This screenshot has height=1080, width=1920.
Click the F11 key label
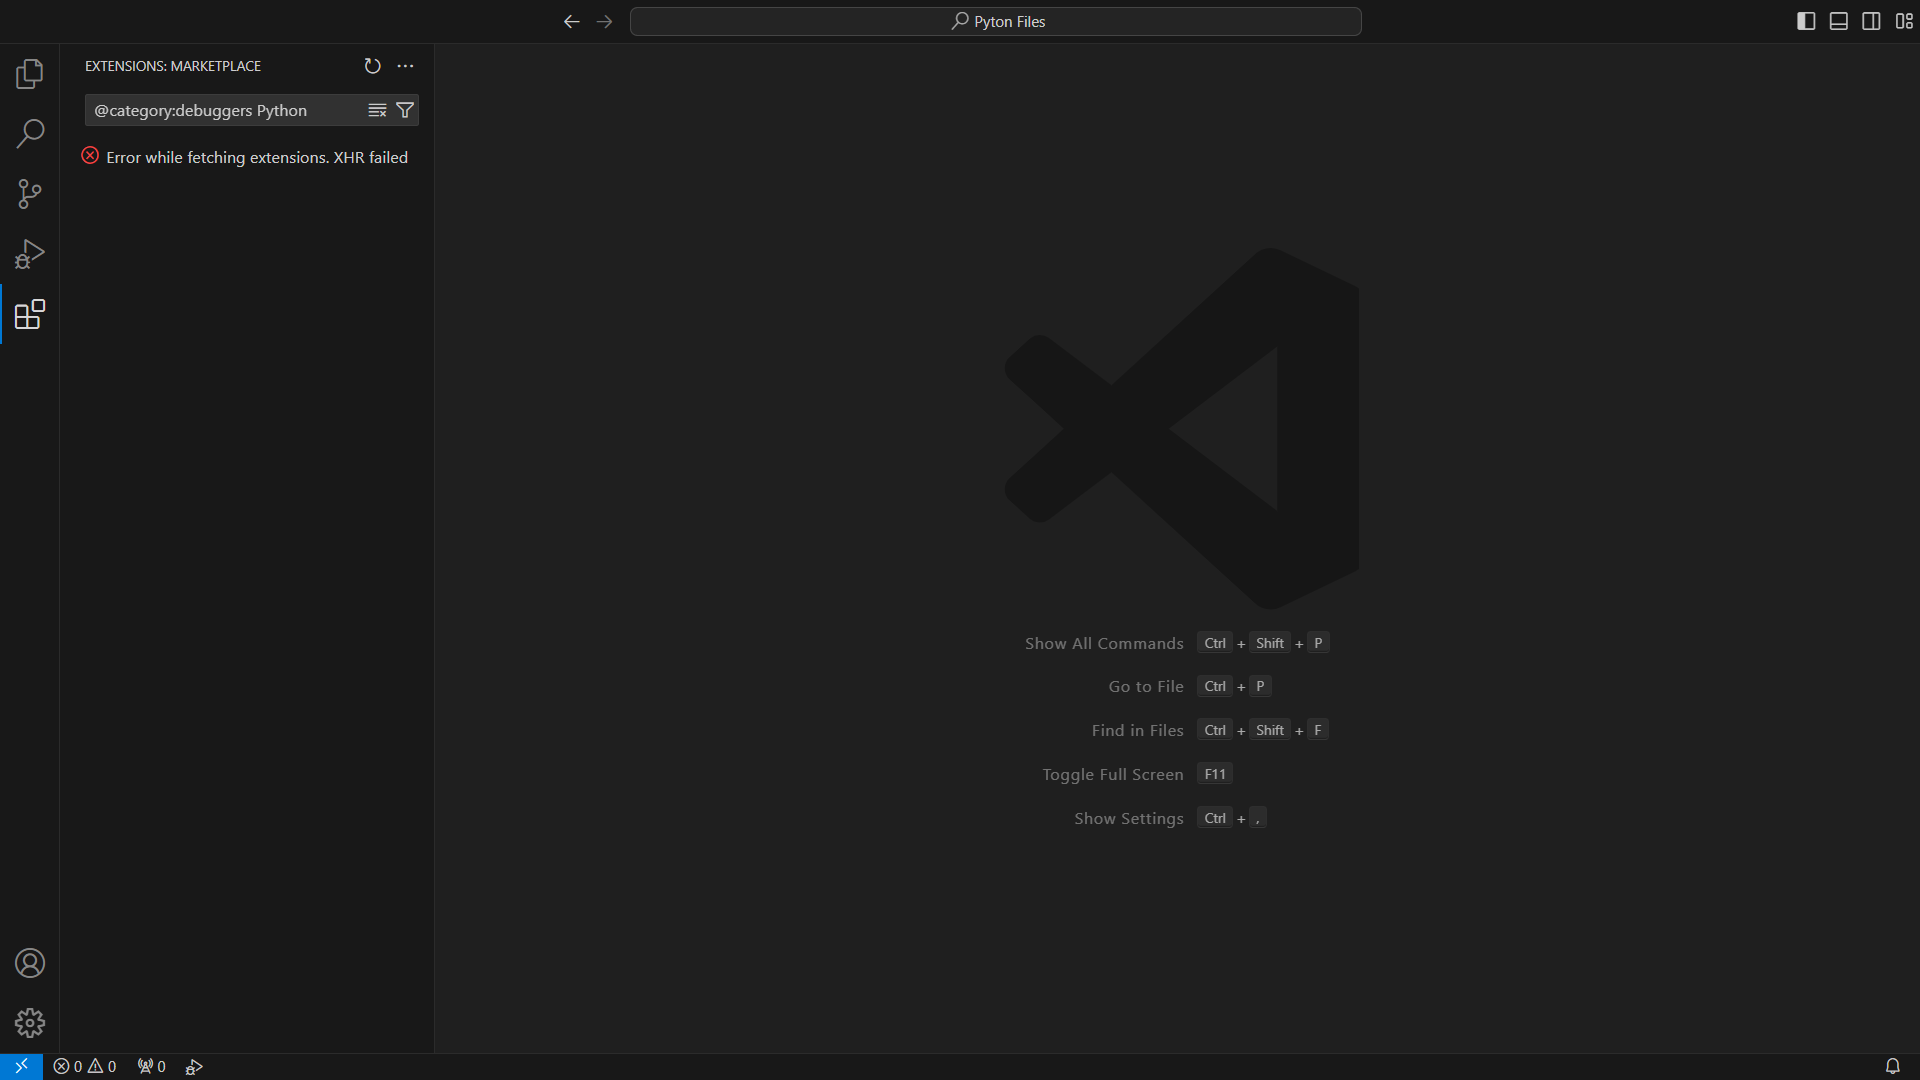[x=1215, y=774]
